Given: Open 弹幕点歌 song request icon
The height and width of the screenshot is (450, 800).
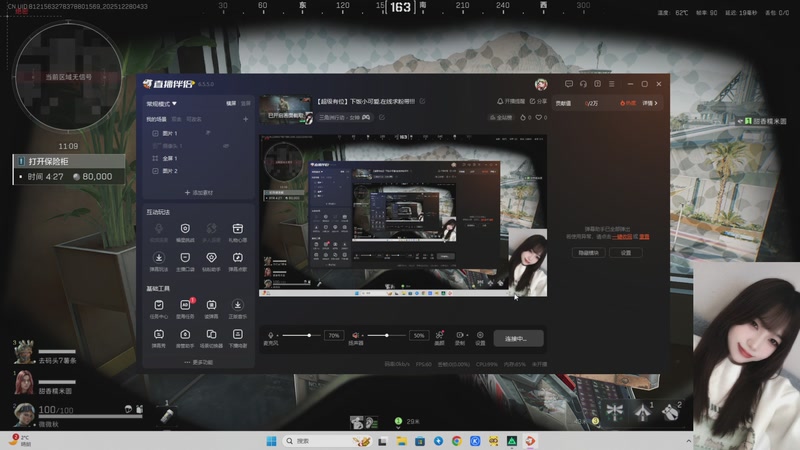Looking at the screenshot, I should (x=237, y=258).
